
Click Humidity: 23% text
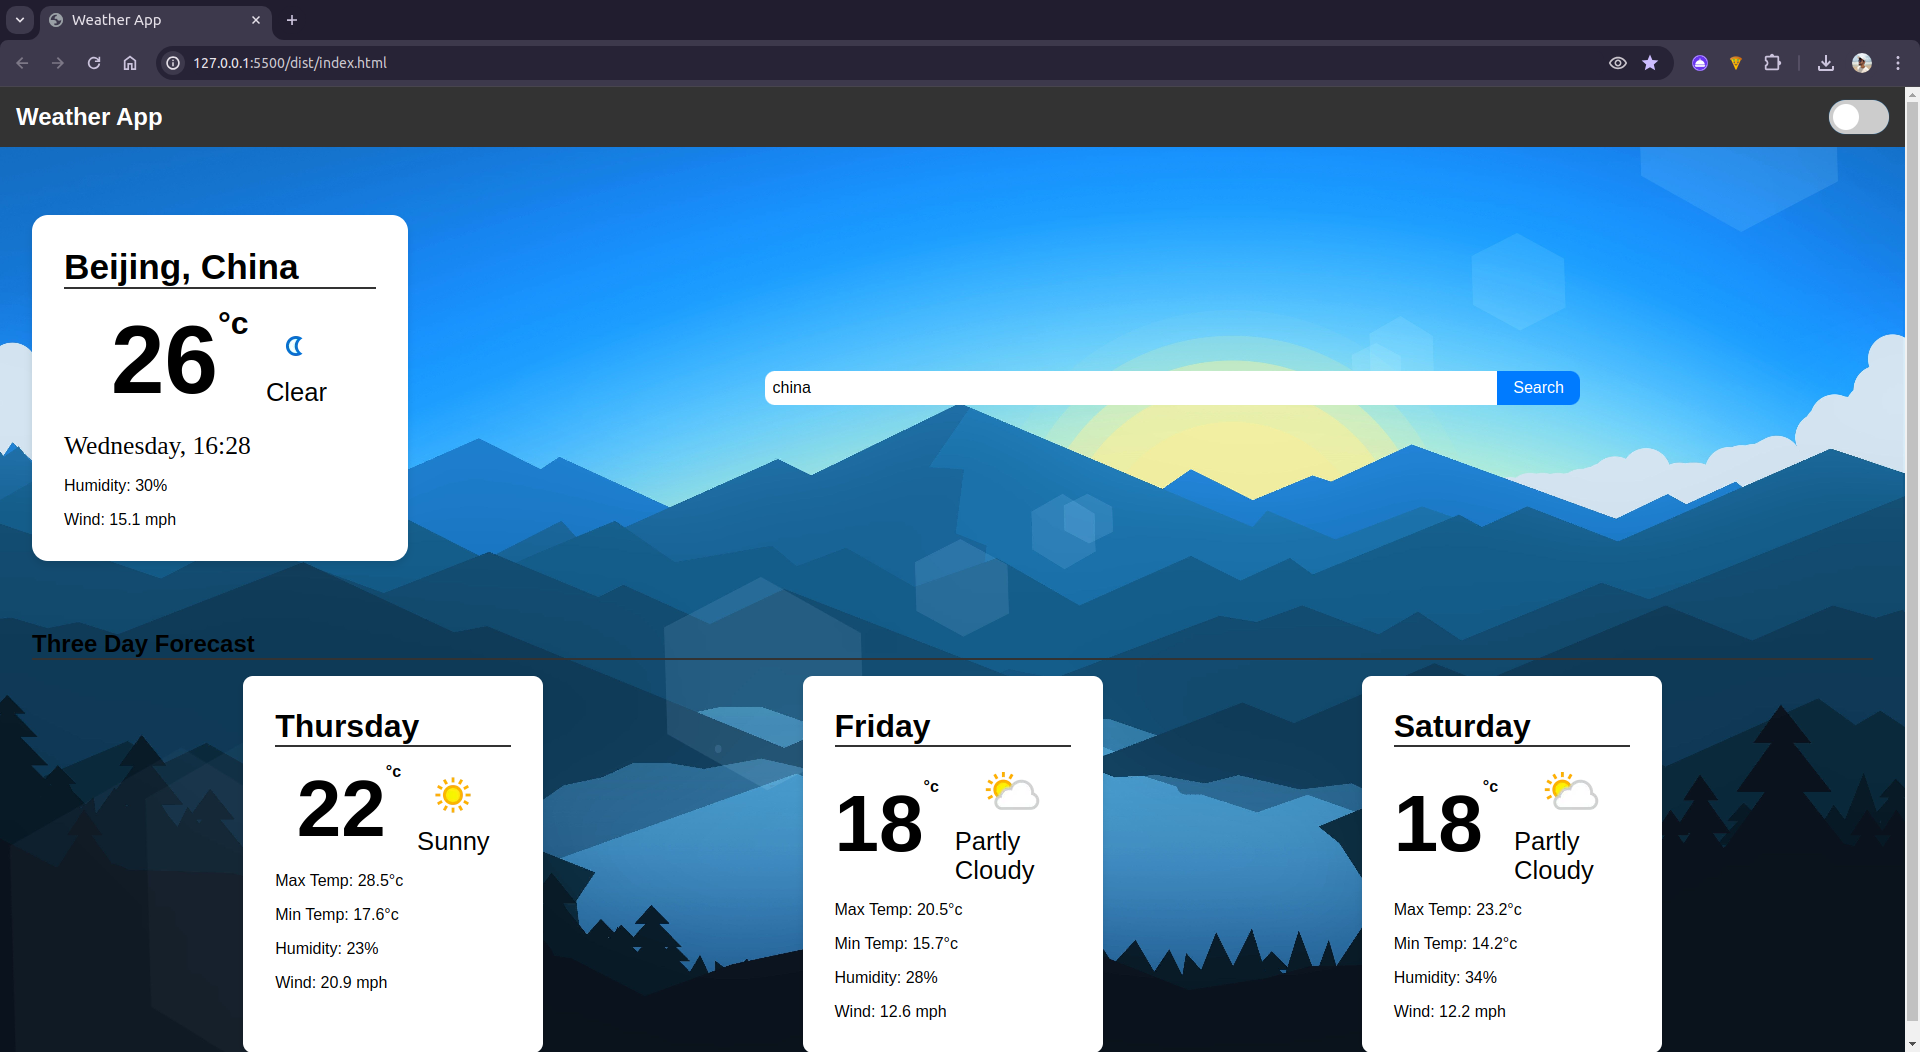(327, 948)
